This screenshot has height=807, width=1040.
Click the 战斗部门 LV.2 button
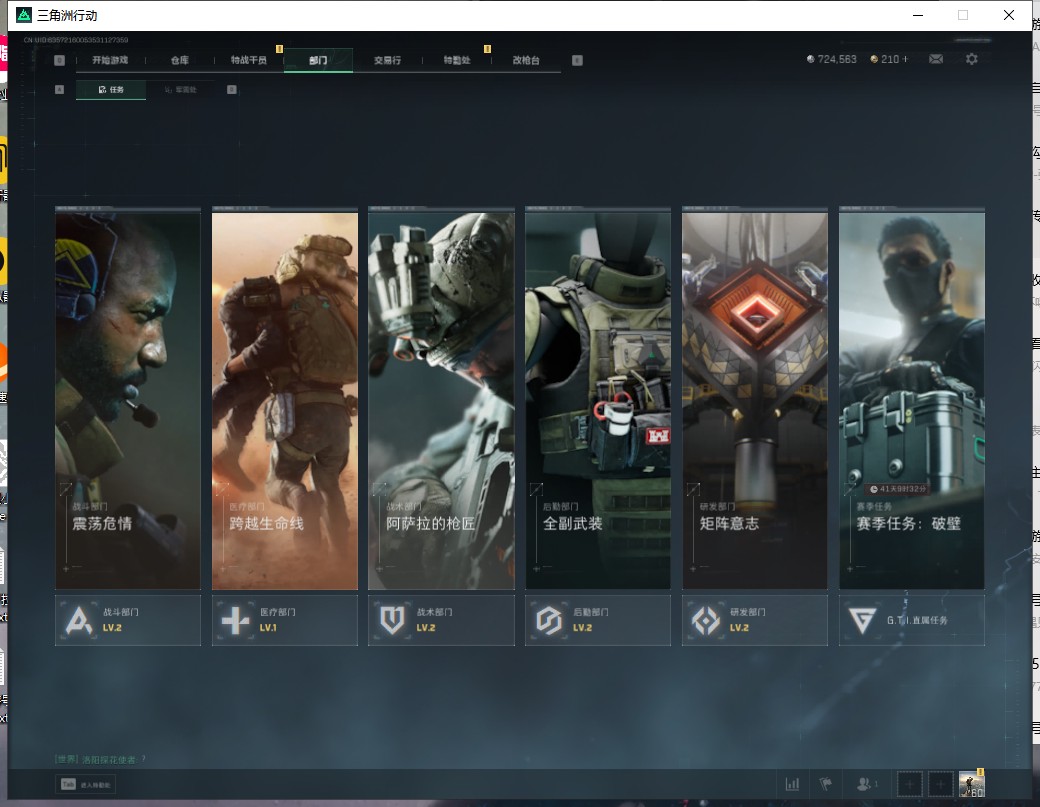pyautogui.click(x=128, y=621)
